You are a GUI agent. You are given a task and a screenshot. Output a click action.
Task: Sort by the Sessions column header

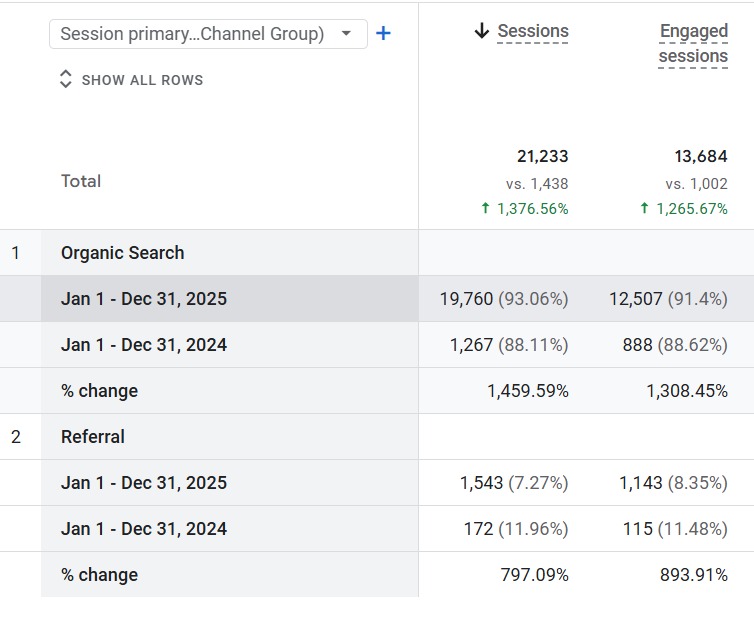tap(533, 32)
